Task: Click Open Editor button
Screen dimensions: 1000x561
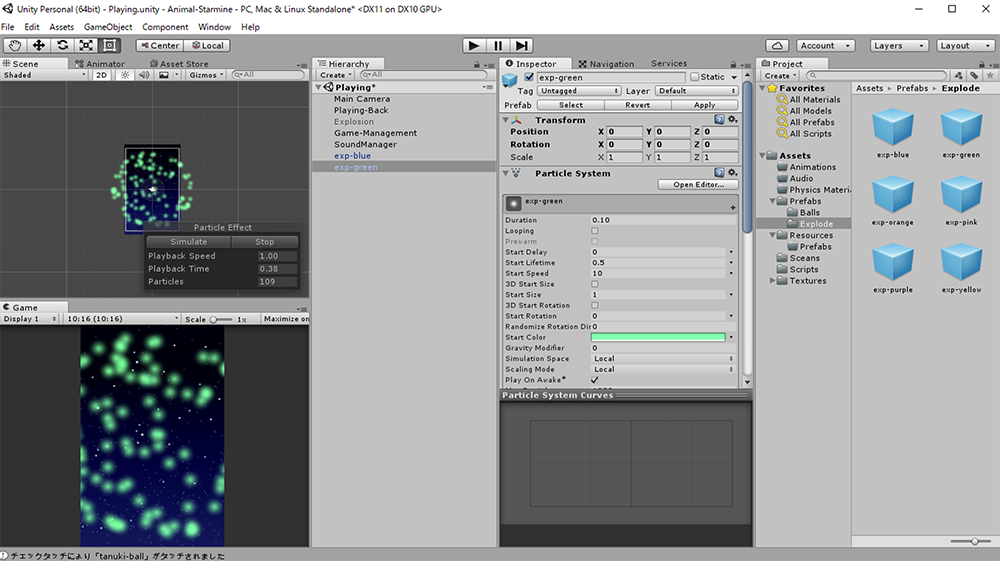Action: [698, 184]
